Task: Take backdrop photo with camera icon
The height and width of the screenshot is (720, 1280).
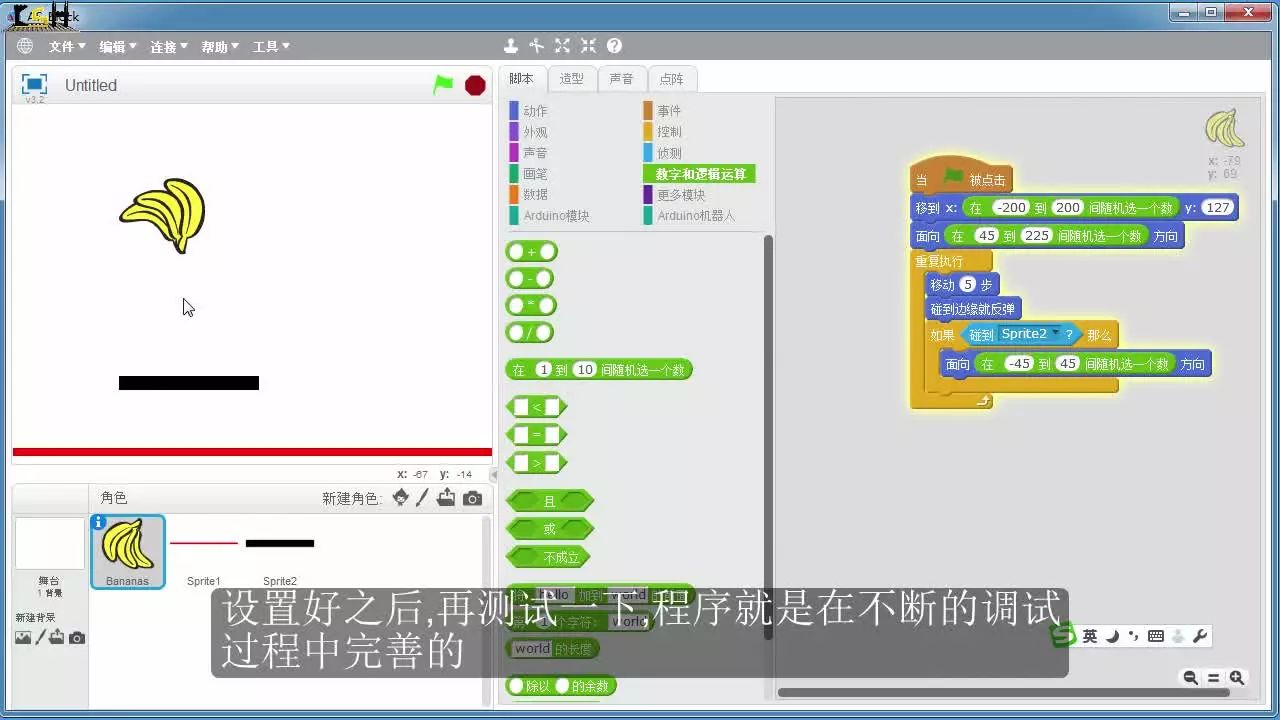Action: (77, 638)
